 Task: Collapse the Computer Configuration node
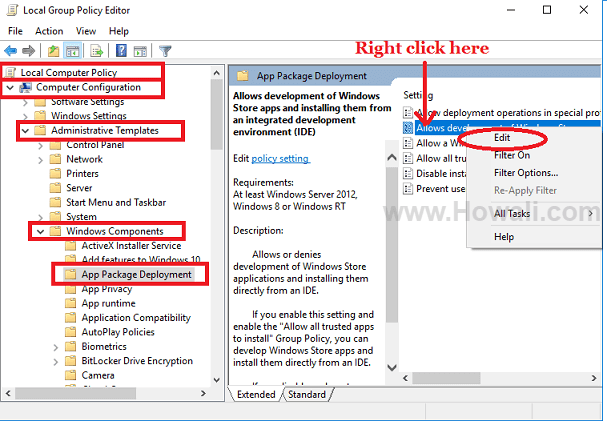[x=10, y=87]
